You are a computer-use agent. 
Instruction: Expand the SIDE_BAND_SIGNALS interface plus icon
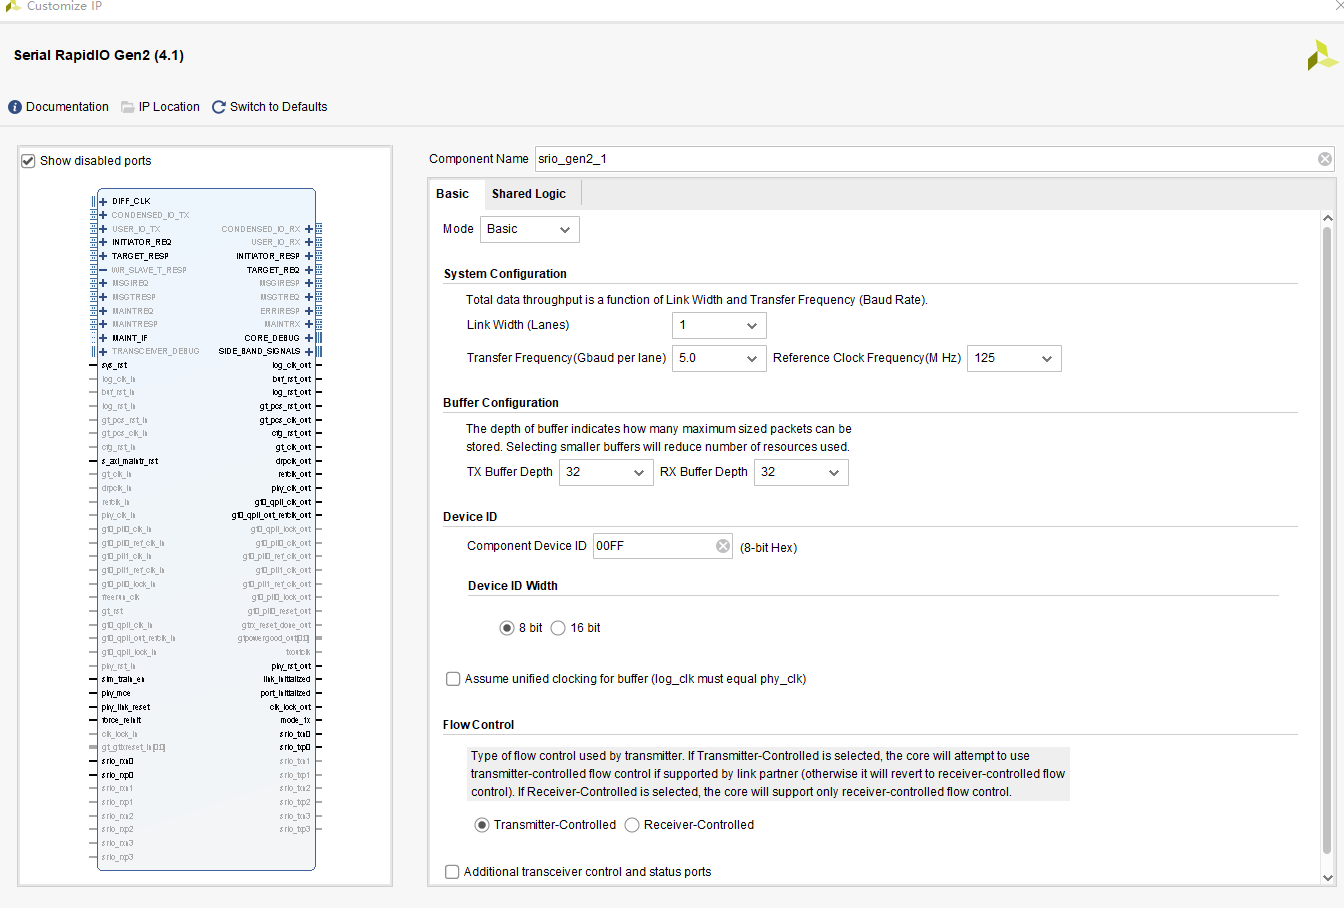tap(309, 351)
